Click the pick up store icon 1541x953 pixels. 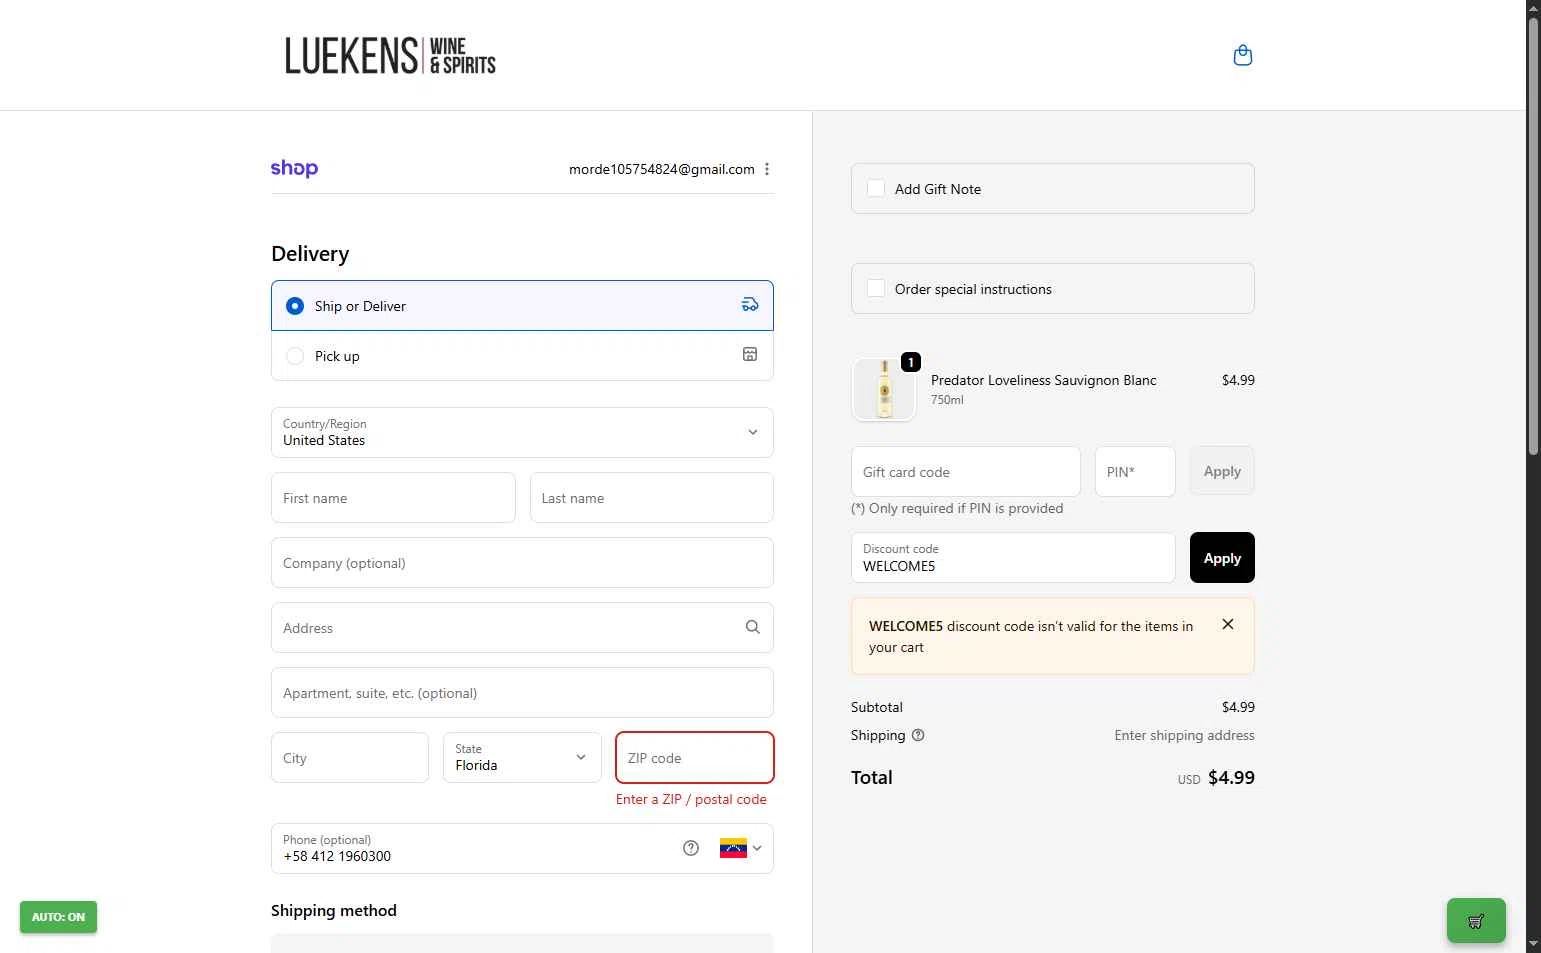coord(750,355)
